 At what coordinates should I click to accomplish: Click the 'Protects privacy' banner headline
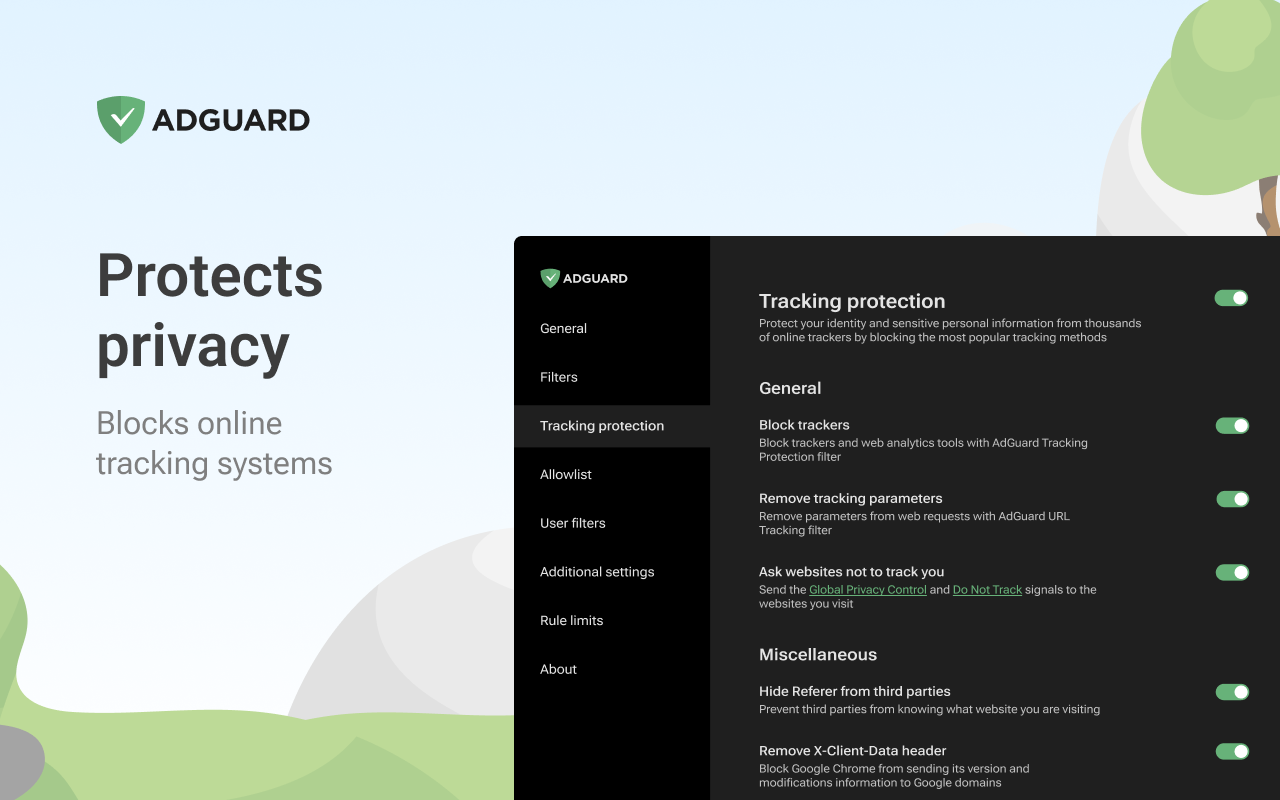click(210, 311)
